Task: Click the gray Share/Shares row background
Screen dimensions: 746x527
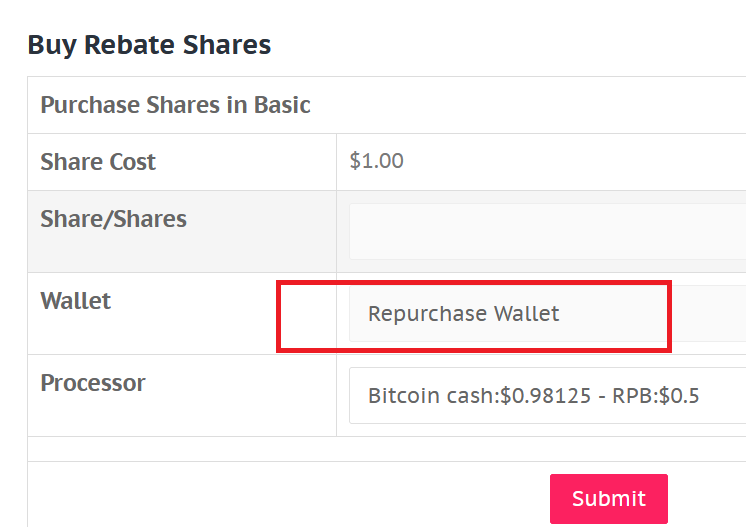Action: (182, 232)
